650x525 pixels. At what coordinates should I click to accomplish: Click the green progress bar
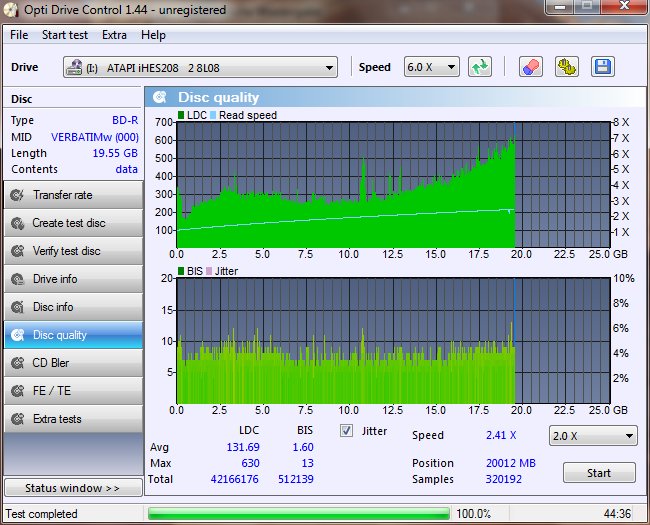[x=299, y=514]
